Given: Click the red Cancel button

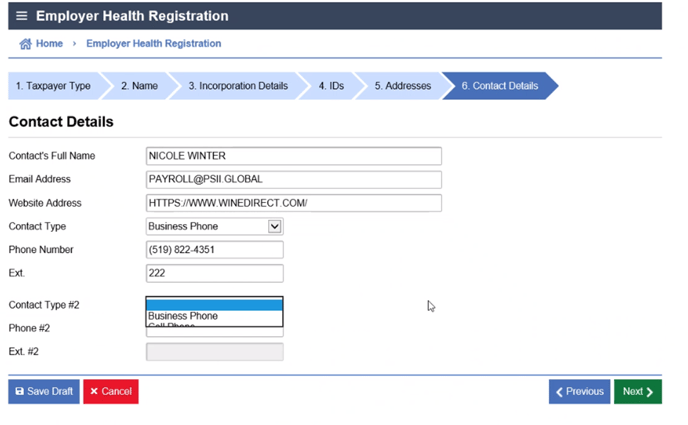Looking at the screenshot, I should point(110,391).
